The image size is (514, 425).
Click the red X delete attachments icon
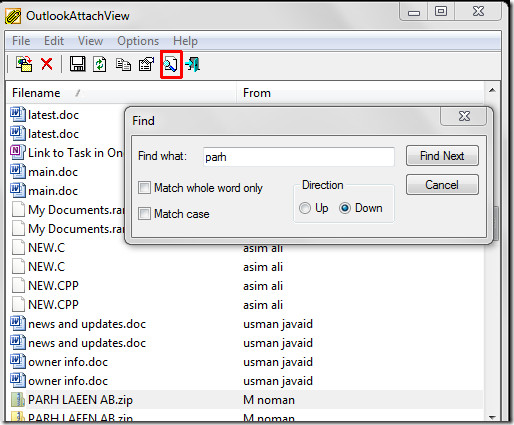(x=47, y=64)
